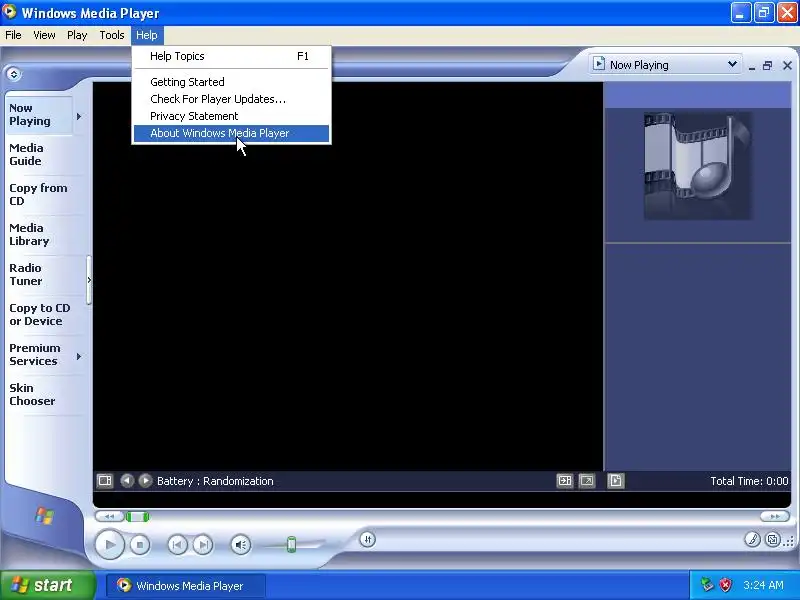Screen dimensions: 800x600
Task: Expand Now Playing taskbar arrow
Action: [79, 116]
